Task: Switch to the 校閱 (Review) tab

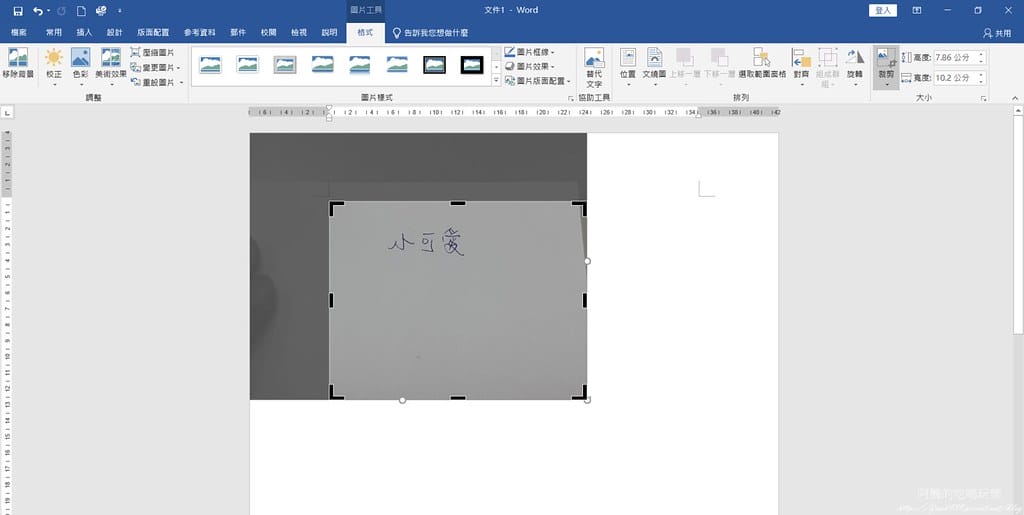Action: (268, 32)
